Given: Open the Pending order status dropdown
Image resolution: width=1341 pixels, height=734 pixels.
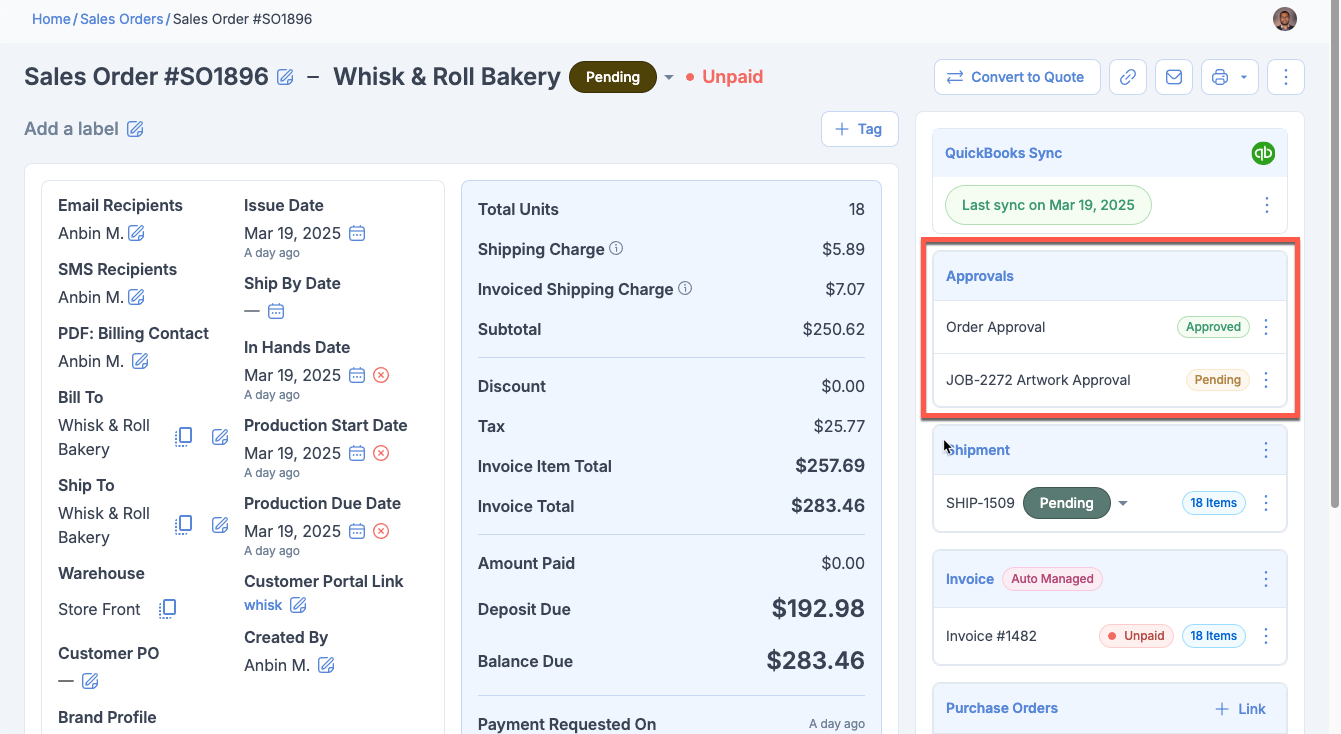Looking at the screenshot, I should tap(669, 77).
